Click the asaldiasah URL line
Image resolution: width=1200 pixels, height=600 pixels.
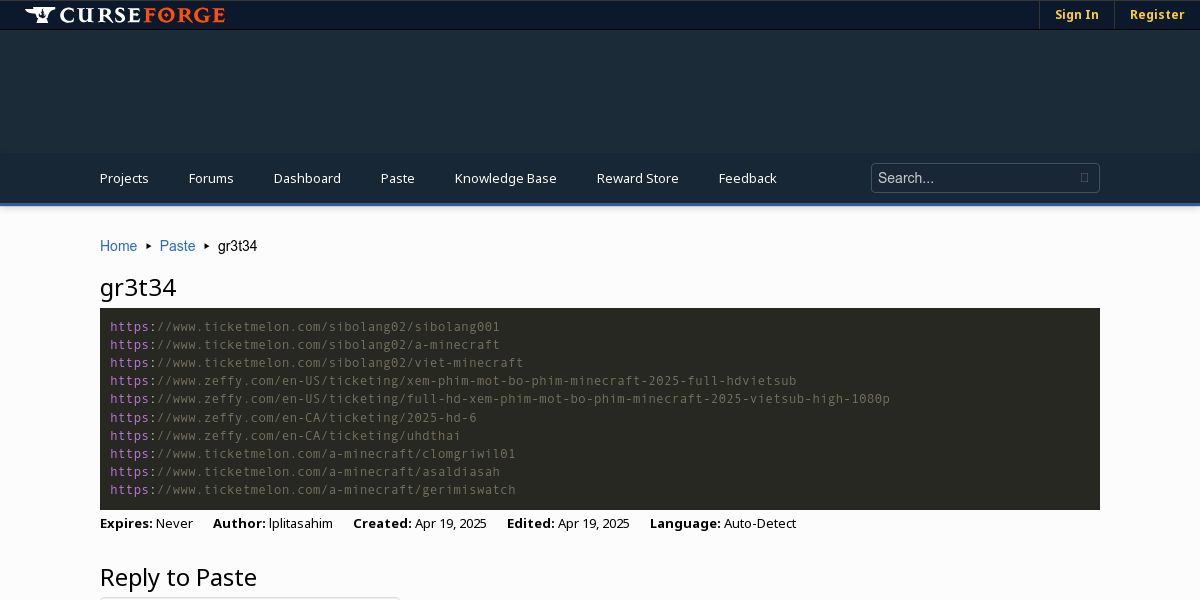point(305,472)
